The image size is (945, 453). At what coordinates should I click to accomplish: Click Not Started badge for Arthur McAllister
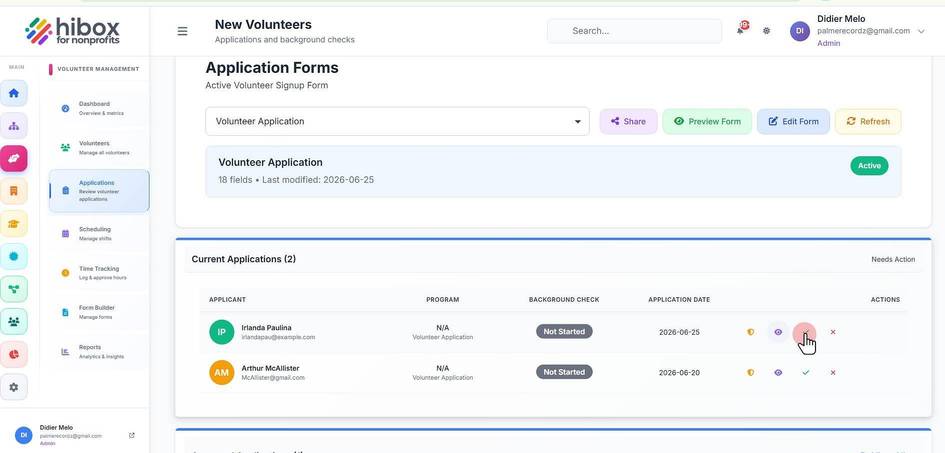(564, 372)
